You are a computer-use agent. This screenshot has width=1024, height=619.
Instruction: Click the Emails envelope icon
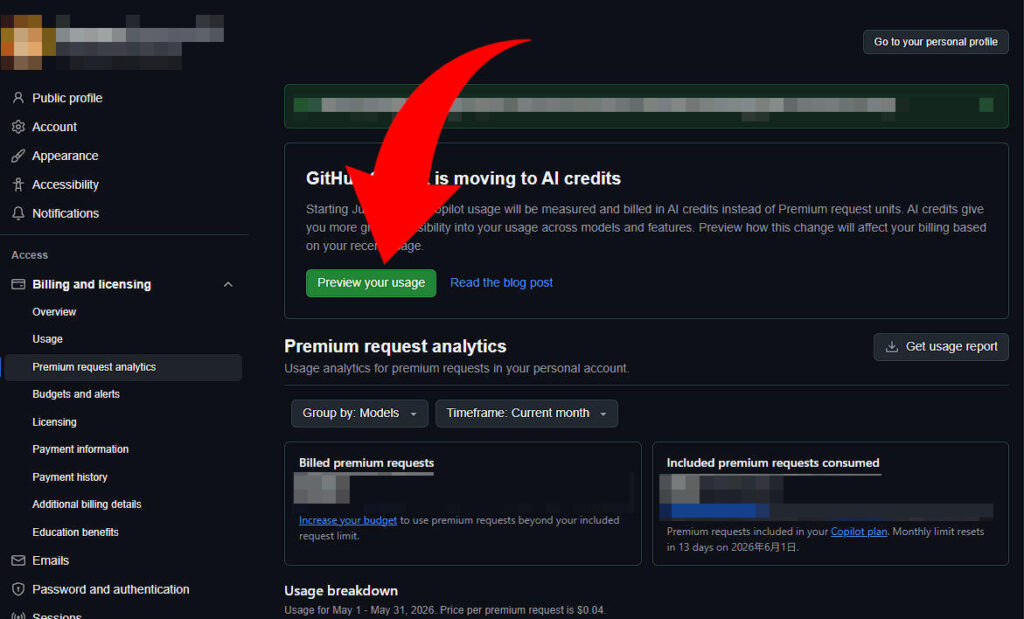coord(18,560)
